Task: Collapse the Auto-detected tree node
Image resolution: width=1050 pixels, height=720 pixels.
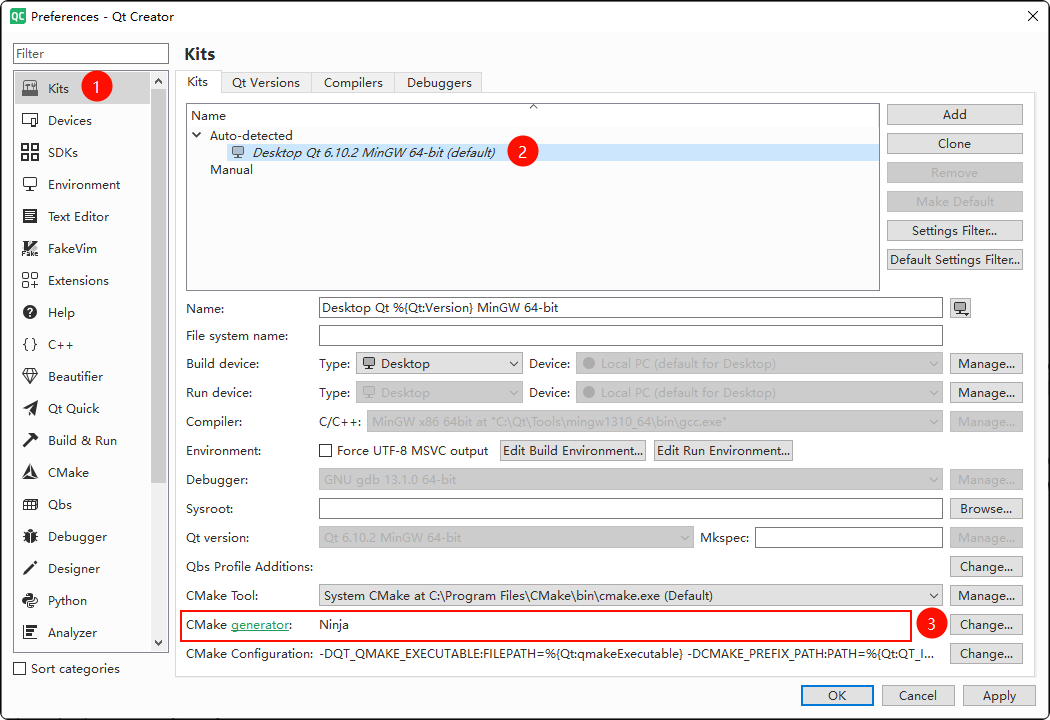Action: click(x=196, y=135)
